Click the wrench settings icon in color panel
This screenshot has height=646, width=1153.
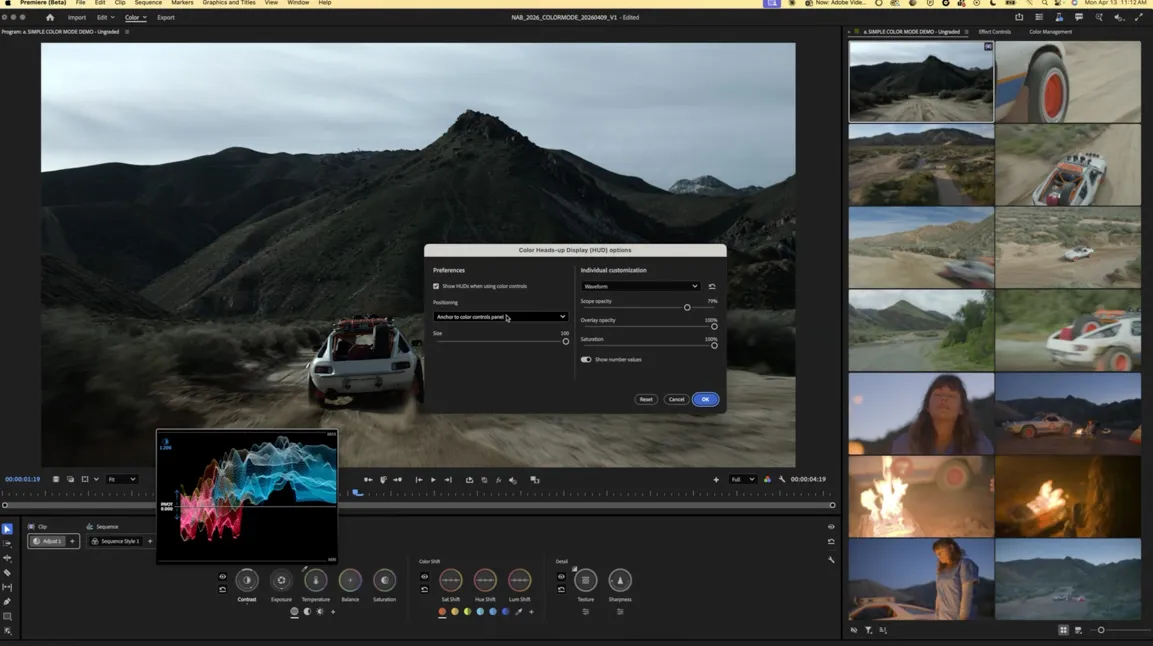pos(831,560)
